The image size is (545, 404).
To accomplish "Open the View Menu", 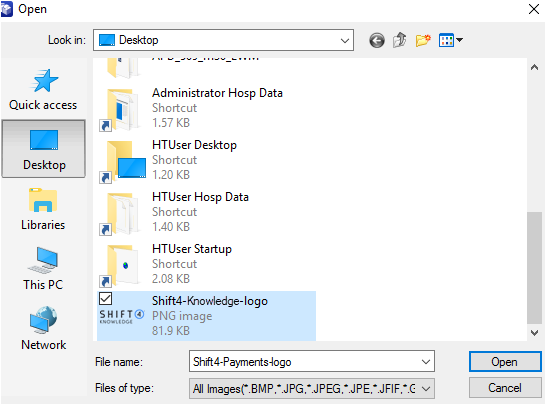I will pos(450,40).
